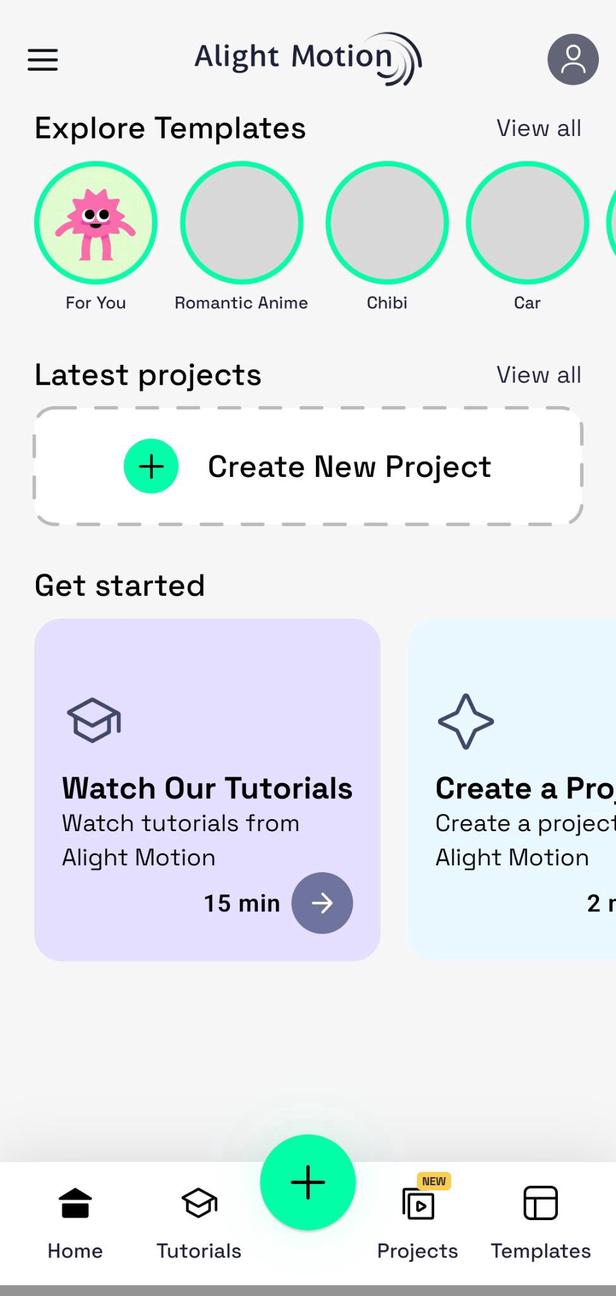Open the Projects tab
Image resolution: width=616 pixels, height=1296 pixels.
[417, 1221]
